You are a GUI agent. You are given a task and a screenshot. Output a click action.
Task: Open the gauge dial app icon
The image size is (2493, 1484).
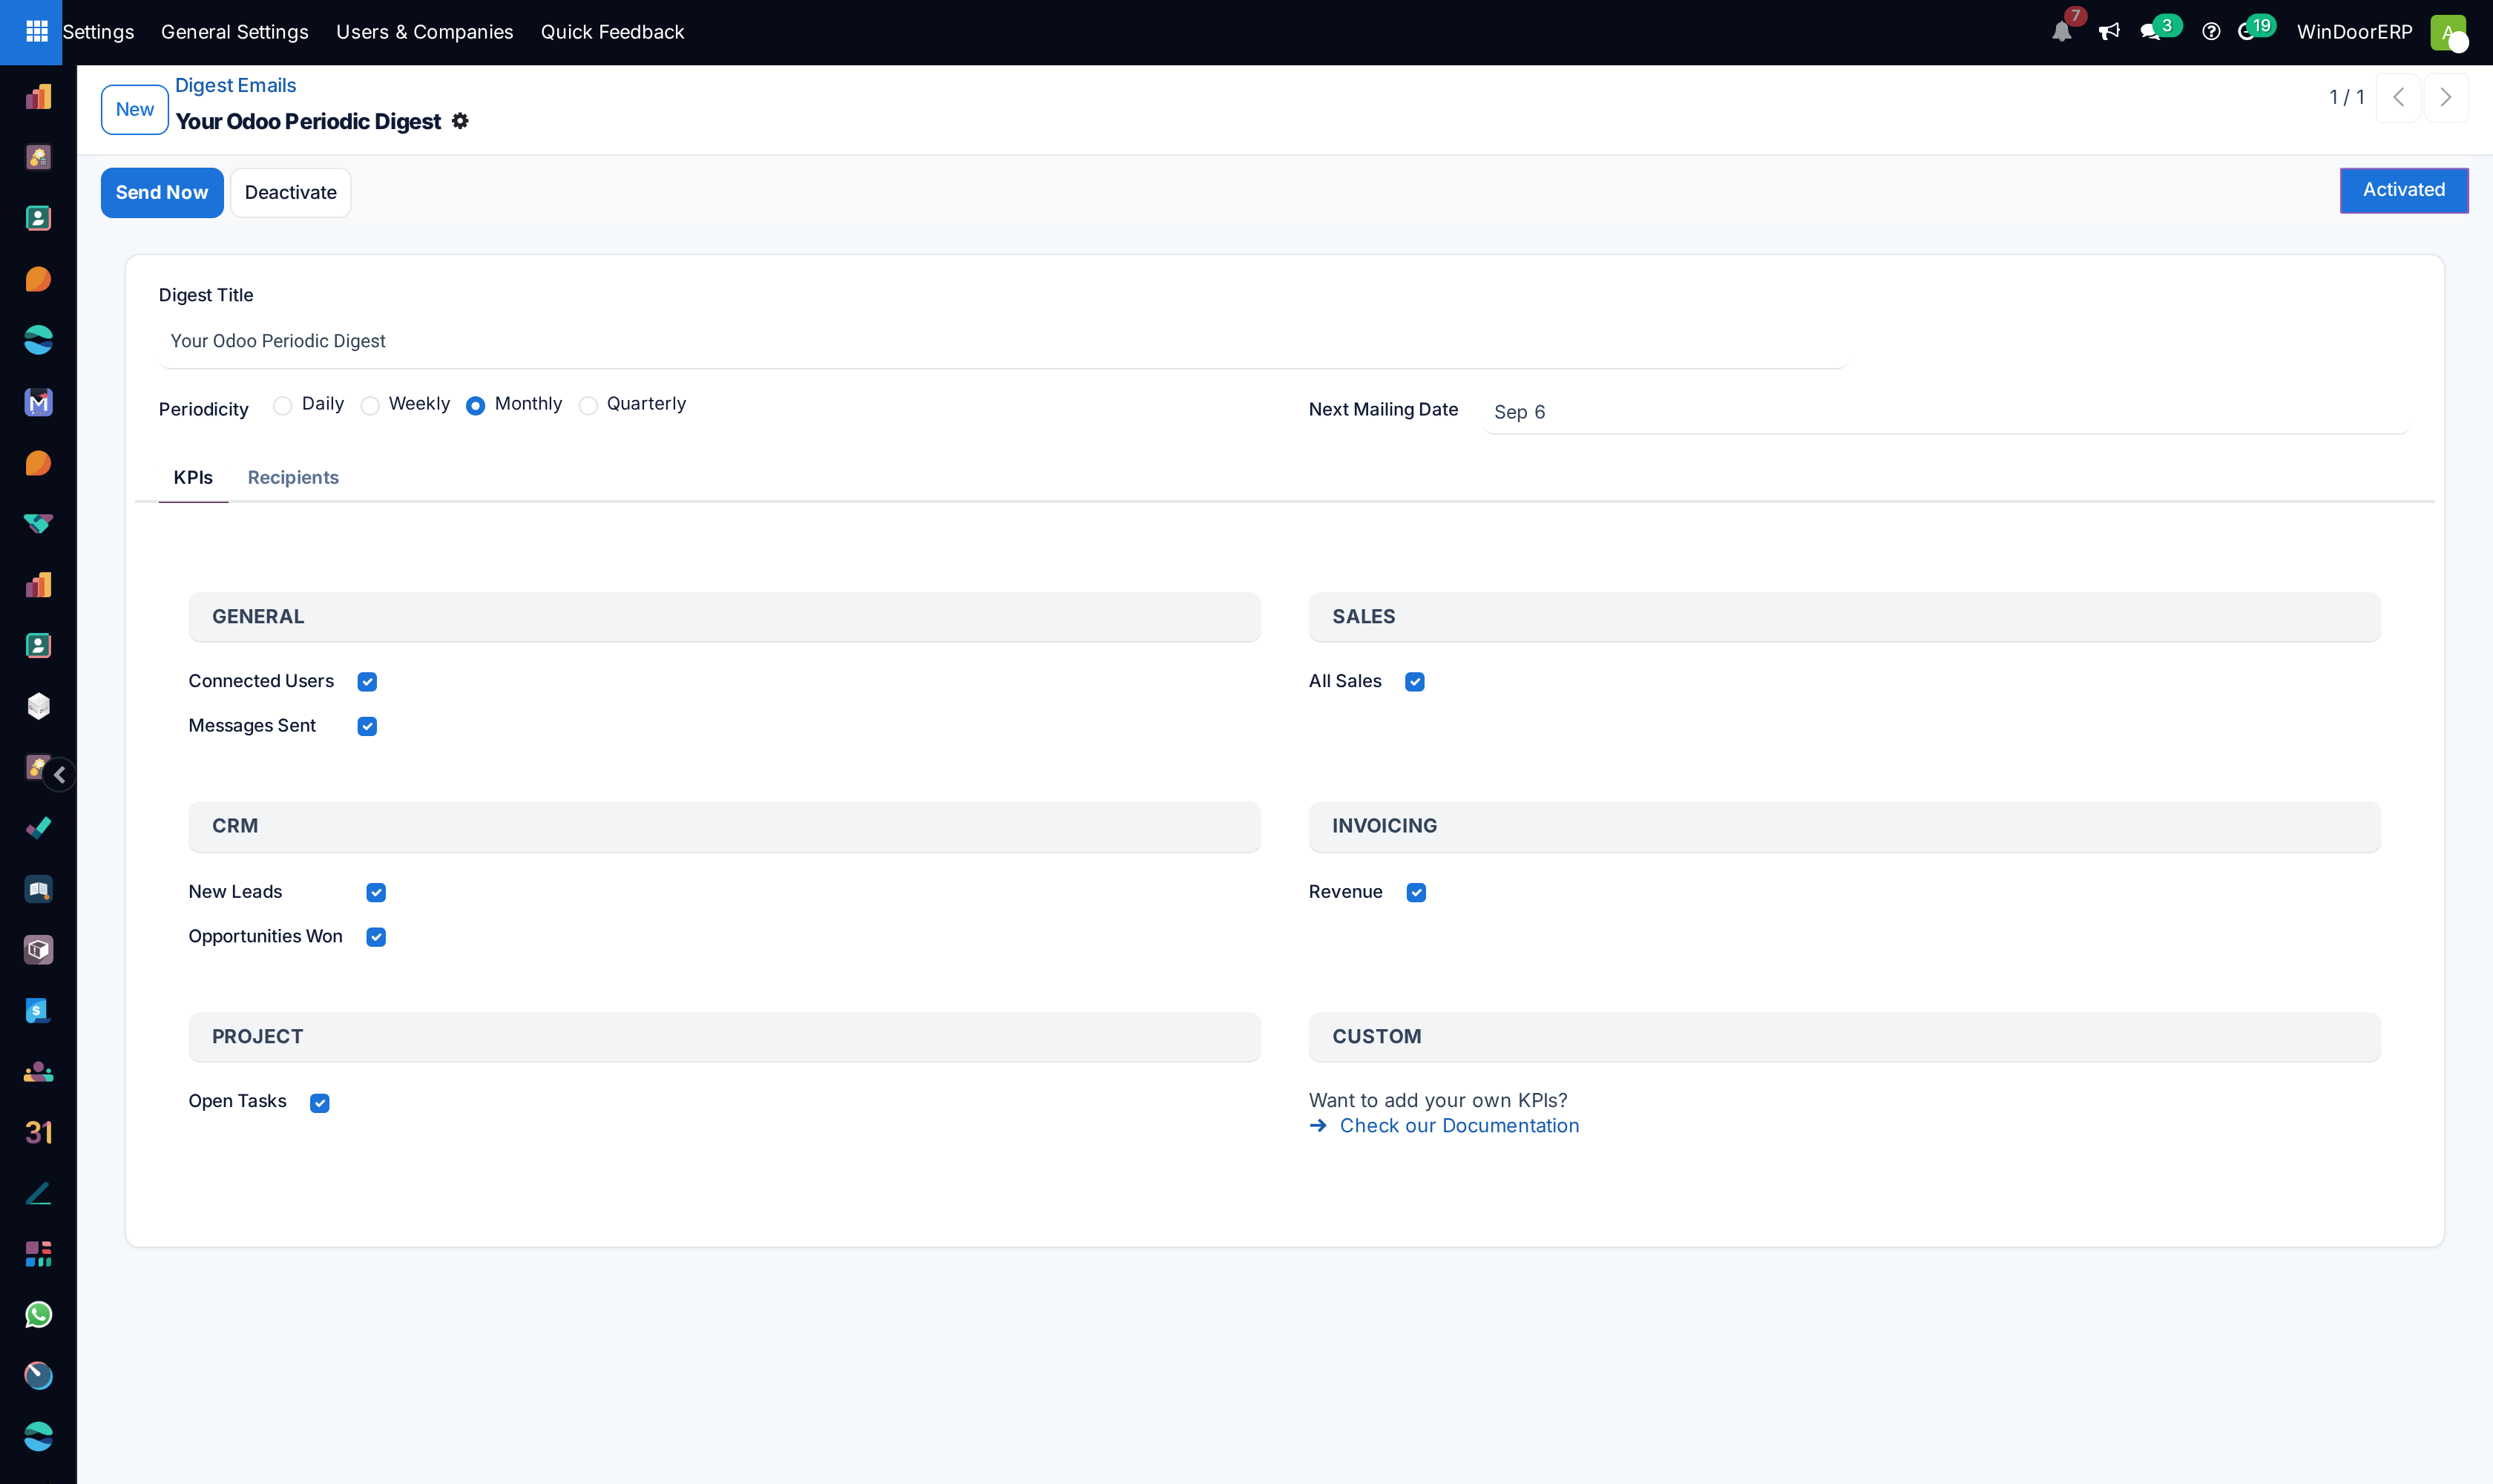38,1375
